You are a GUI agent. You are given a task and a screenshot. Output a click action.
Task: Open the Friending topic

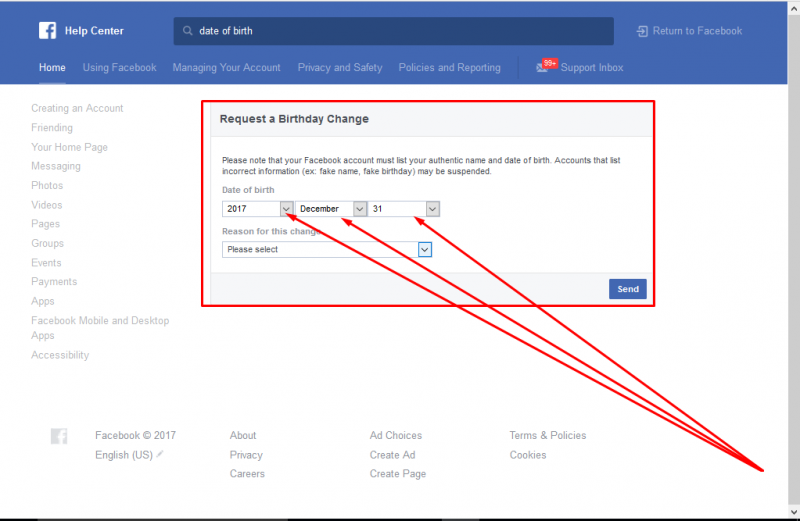(x=52, y=128)
